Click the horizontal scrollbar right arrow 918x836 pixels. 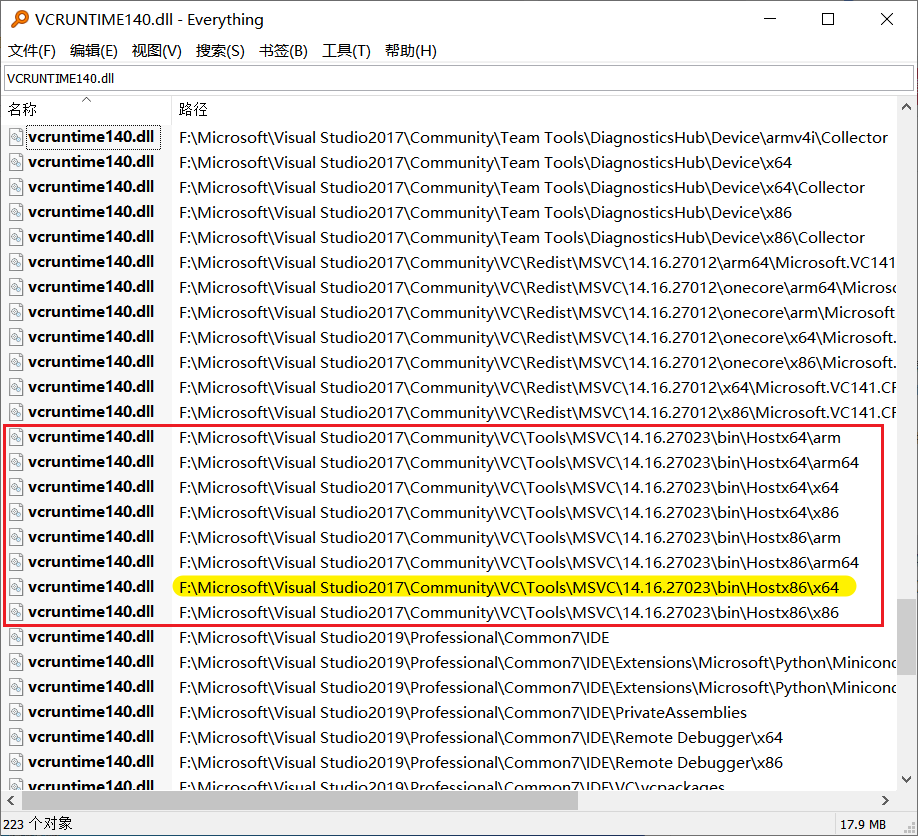click(x=885, y=800)
